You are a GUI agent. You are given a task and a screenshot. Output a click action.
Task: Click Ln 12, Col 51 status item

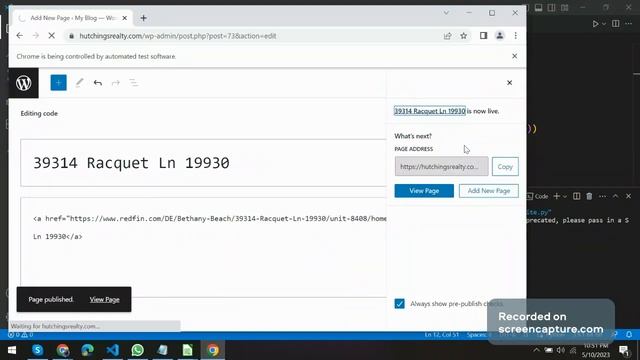point(441,335)
